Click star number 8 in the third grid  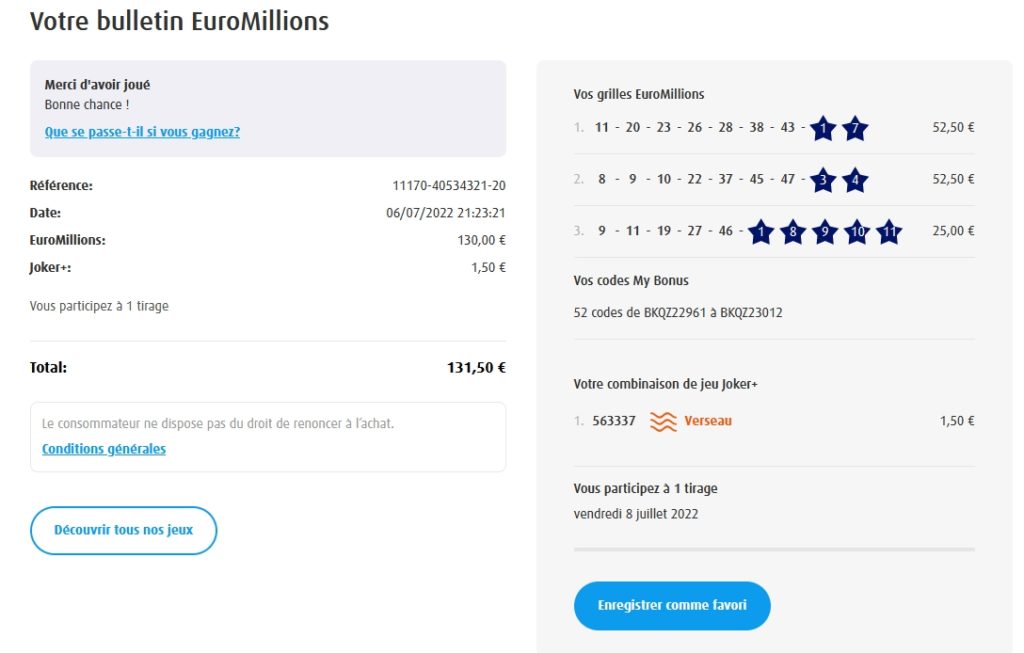[793, 232]
